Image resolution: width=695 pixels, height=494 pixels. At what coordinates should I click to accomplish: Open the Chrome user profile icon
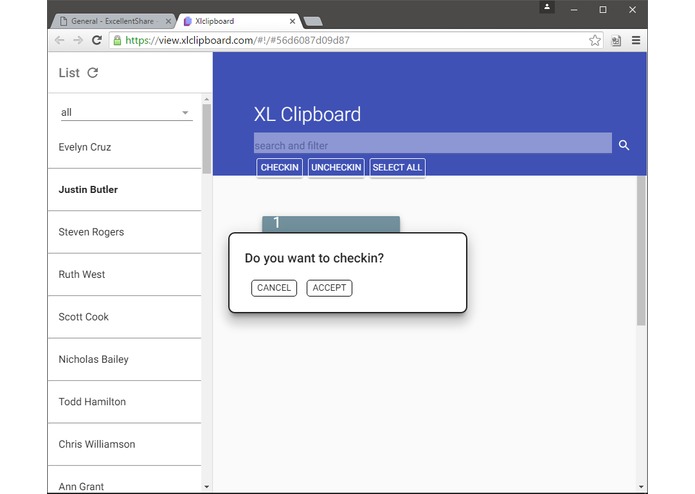(547, 7)
